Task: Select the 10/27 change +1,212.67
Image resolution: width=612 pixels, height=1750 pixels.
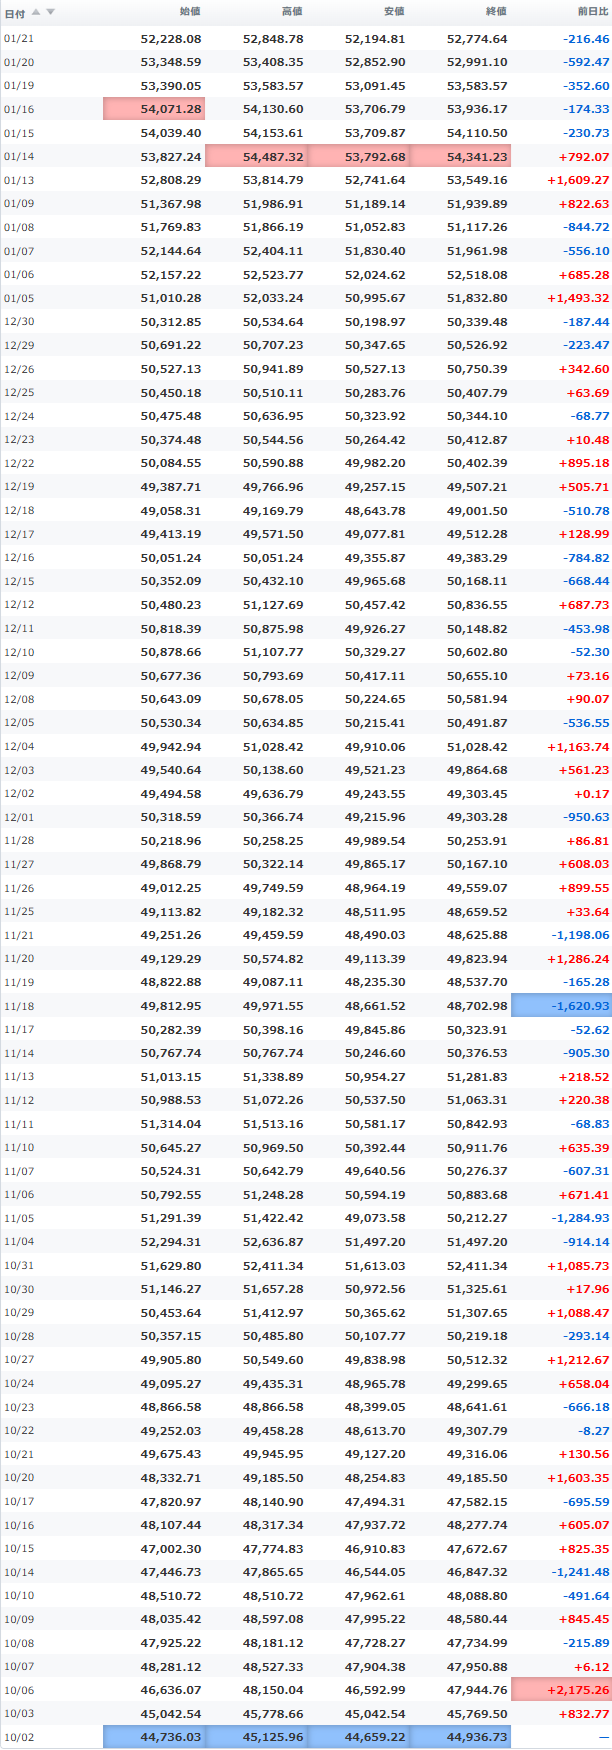Action: [x=578, y=1360]
